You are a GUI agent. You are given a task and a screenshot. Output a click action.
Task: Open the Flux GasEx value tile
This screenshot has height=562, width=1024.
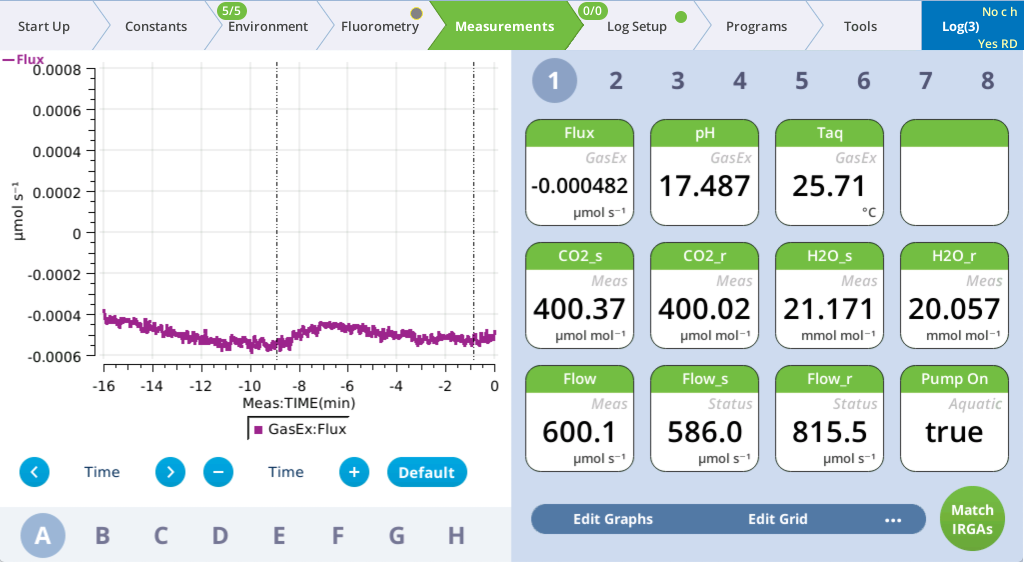point(579,173)
